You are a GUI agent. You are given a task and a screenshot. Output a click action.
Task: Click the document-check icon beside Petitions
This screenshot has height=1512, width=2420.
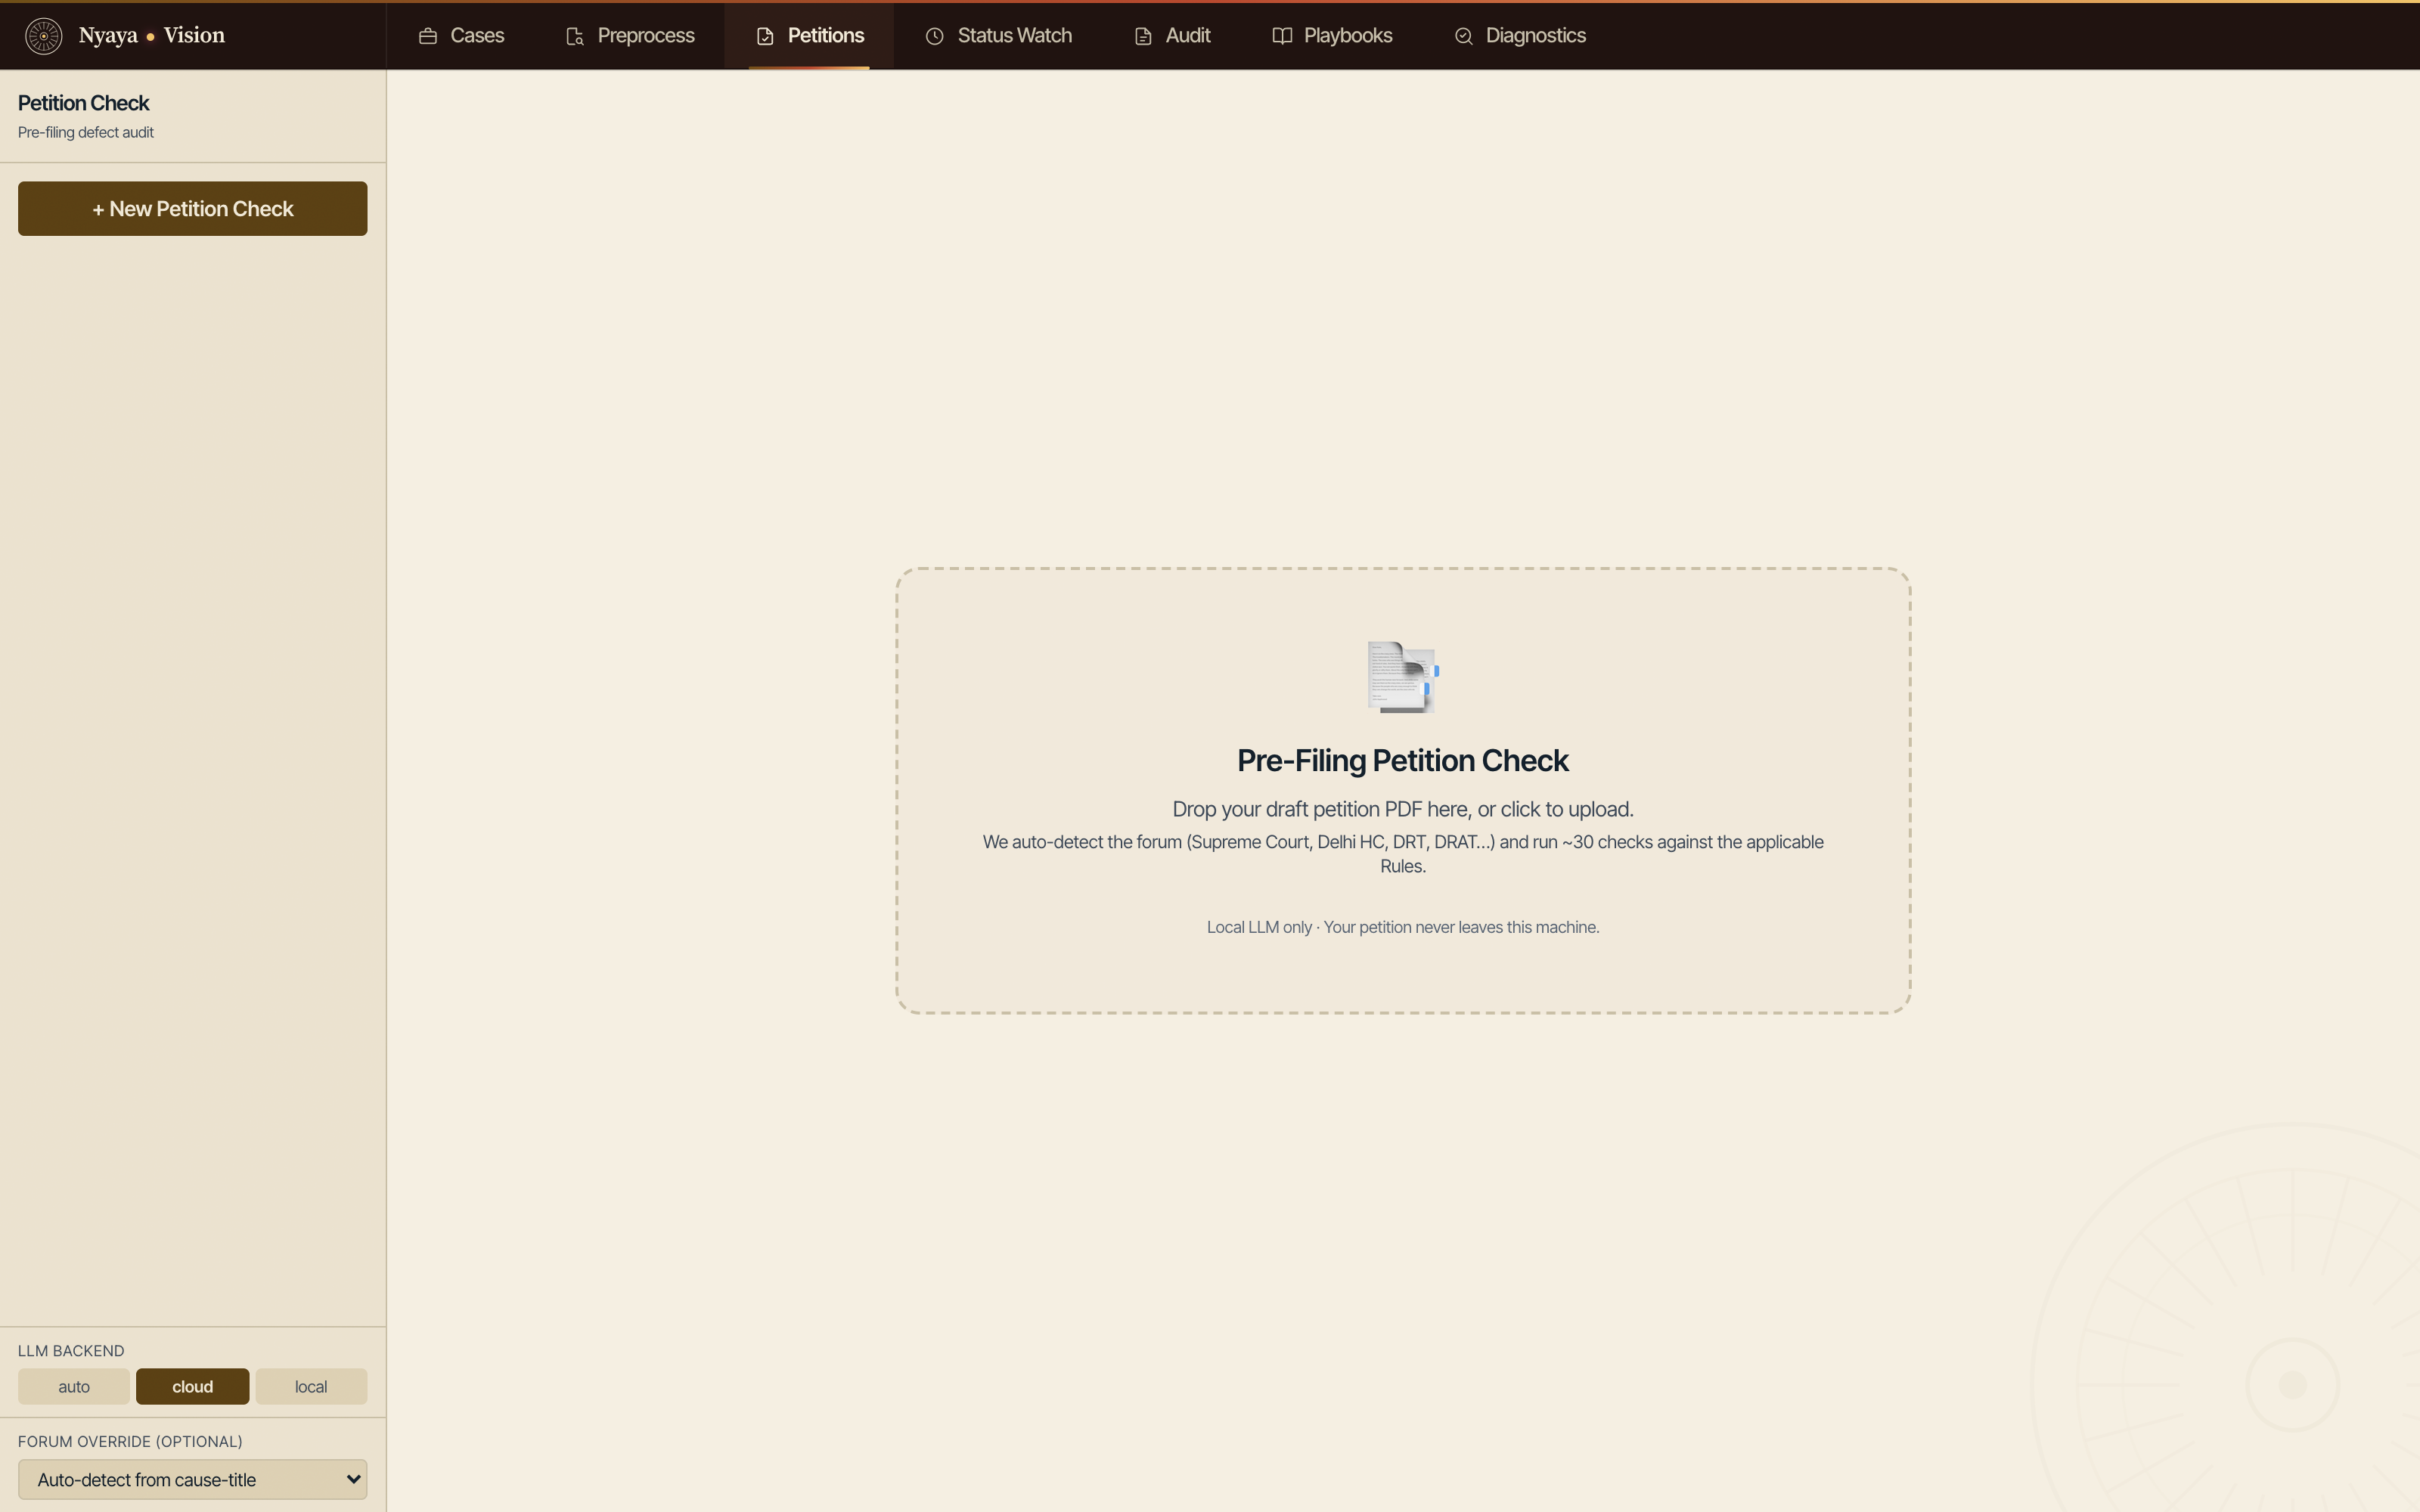[x=765, y=36]
